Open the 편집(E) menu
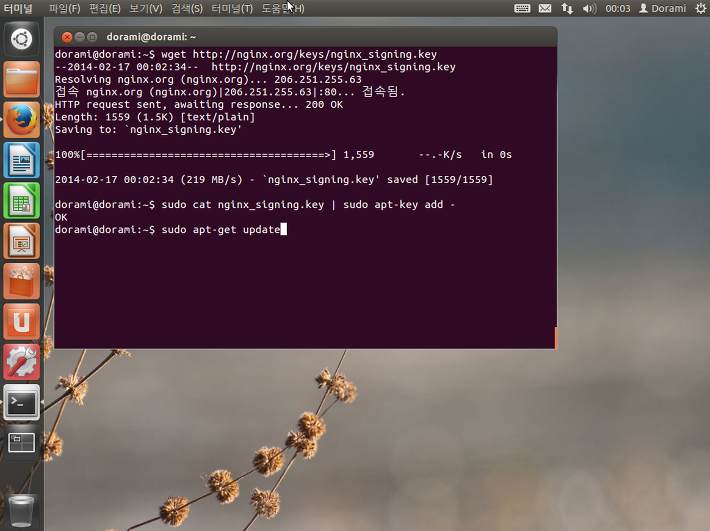Image resolution: width=710 pixels, height=531 pixels. [x=105, y=8]
